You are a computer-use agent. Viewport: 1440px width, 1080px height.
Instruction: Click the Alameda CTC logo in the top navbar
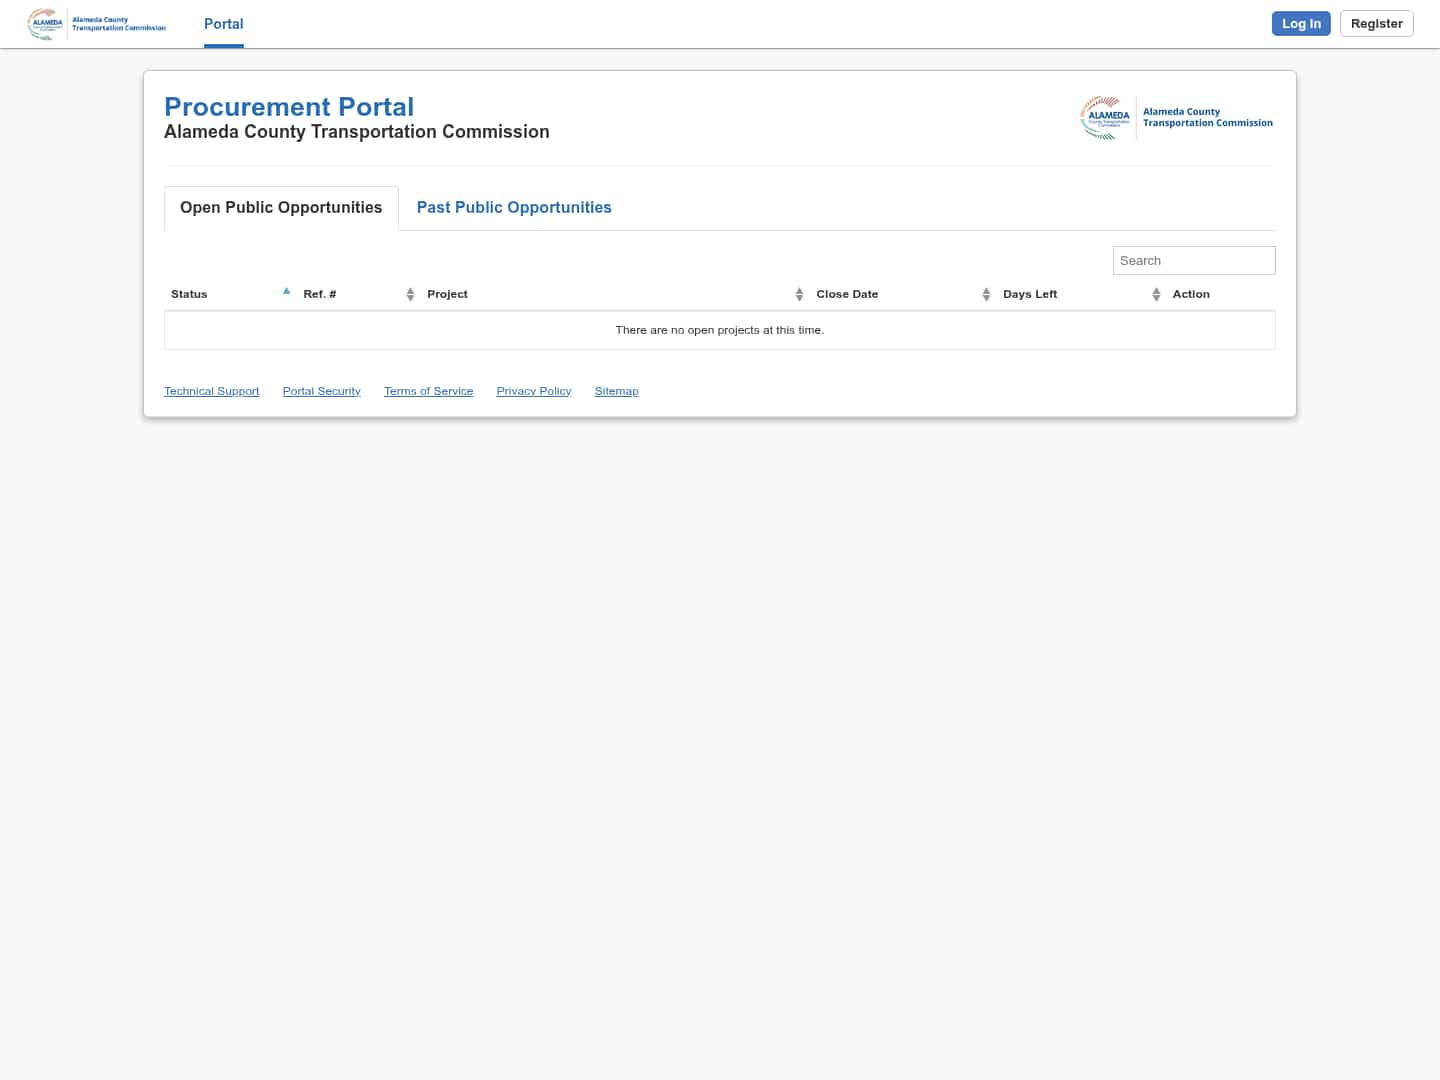[97, 24]
